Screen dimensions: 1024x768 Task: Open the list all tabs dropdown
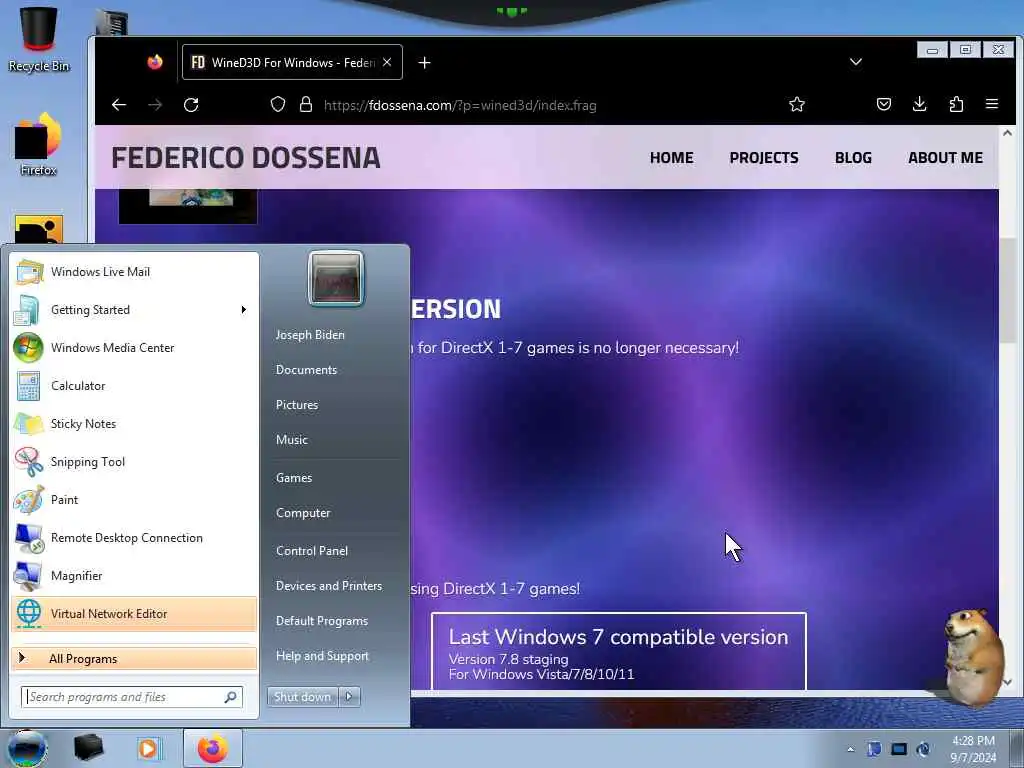pyautogui.click(x=856, y=62)
